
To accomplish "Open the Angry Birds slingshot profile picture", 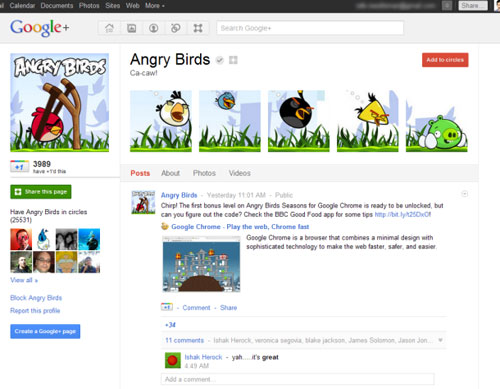I will pyautogui.click(x=60, y=103).
